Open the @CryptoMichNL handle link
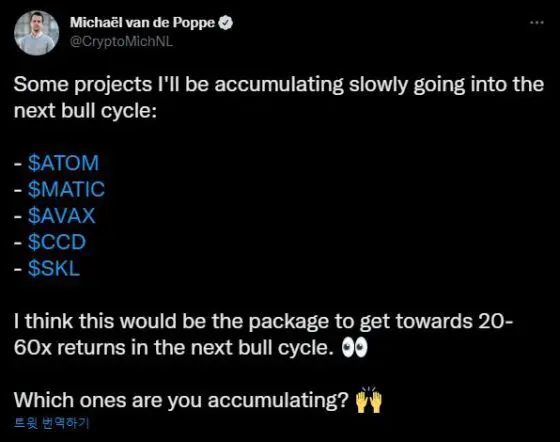The width and height of the screenshot is (560, 442). [x=121, y=41]
